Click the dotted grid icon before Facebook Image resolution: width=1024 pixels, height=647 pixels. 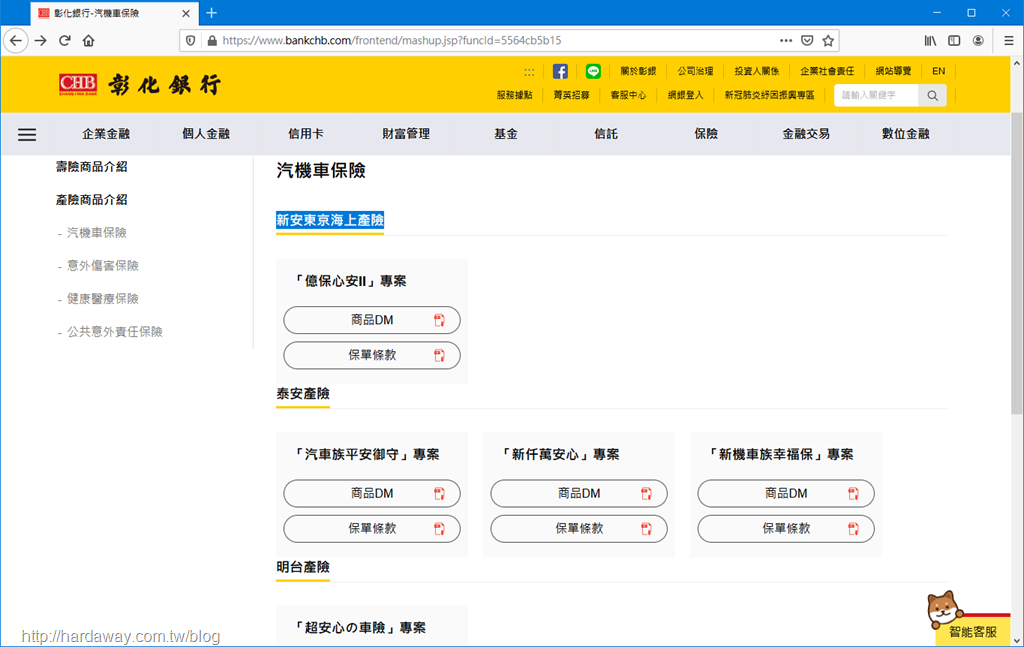coord(529,72)
